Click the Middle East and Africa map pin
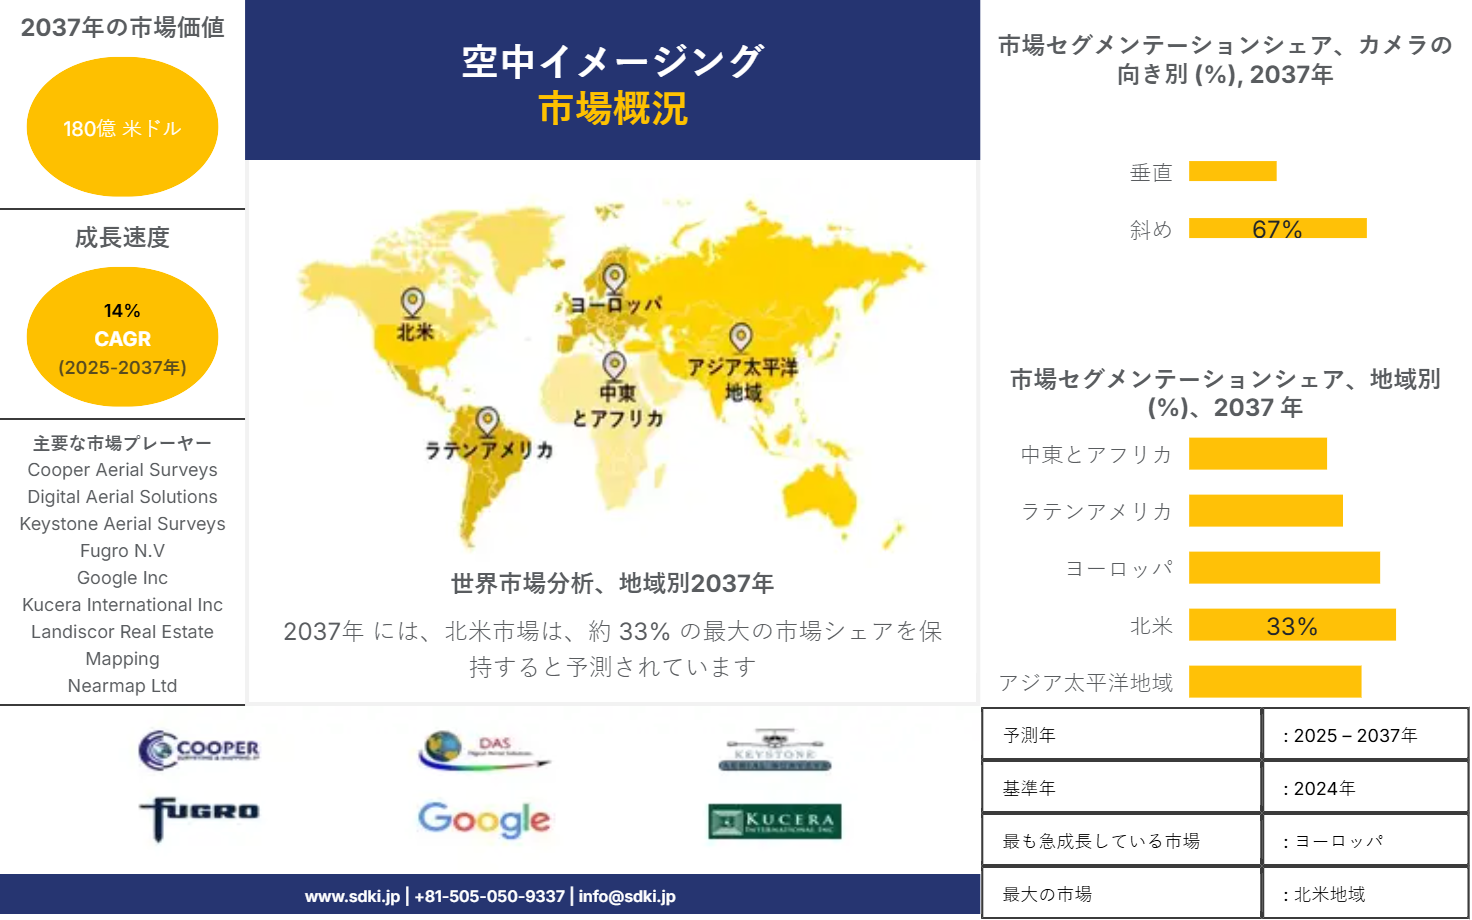The height and width of the screenshot is (920, 1472). [614, 365]
